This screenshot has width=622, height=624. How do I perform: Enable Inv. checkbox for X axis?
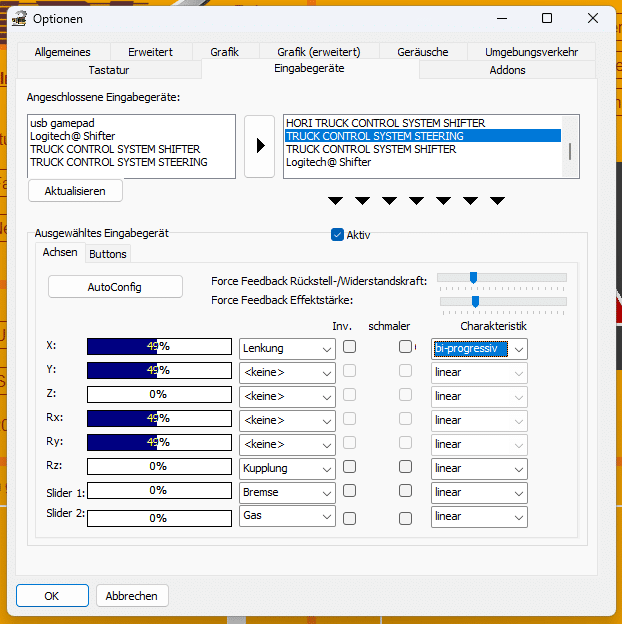tap(350, 347)
